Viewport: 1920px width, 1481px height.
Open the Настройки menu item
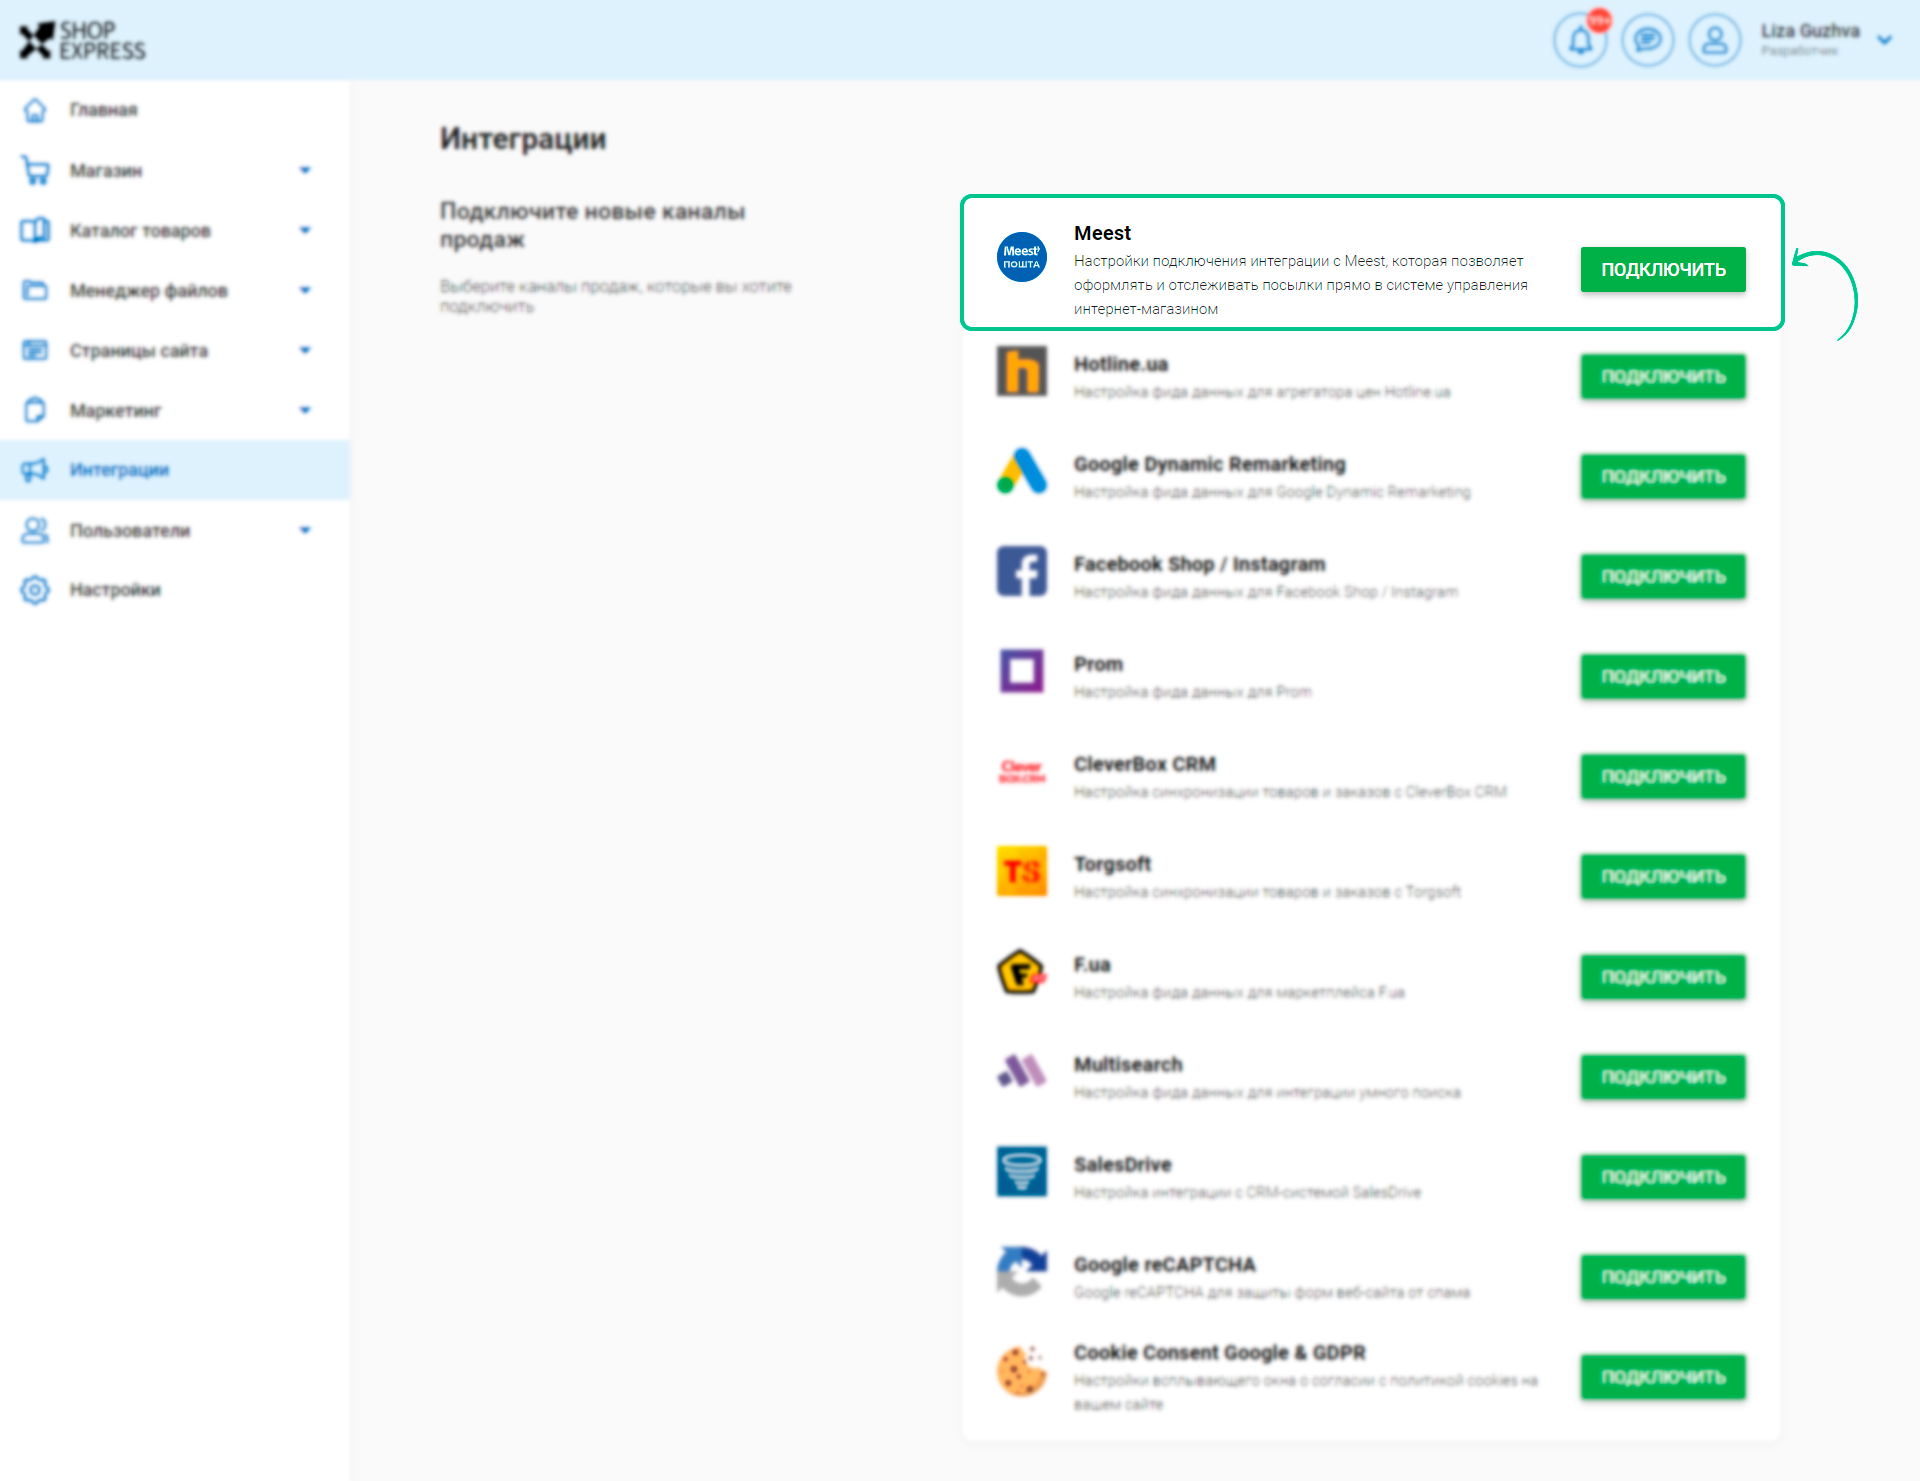coord(175,590)
